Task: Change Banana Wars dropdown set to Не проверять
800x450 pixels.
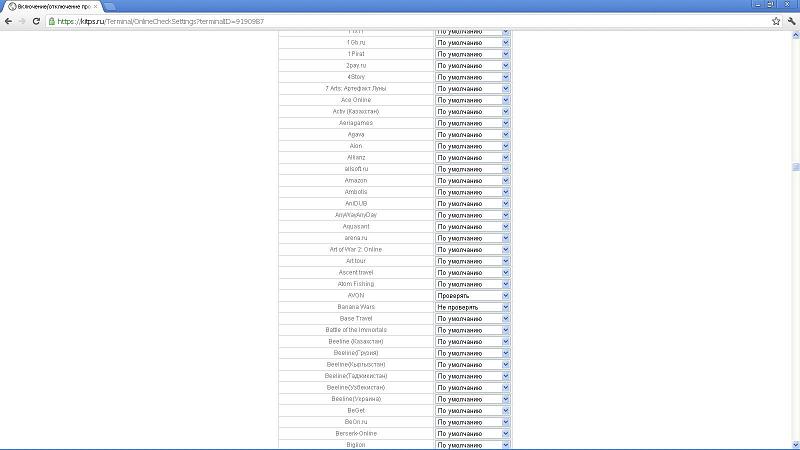Action: click(x=472, y=307)
